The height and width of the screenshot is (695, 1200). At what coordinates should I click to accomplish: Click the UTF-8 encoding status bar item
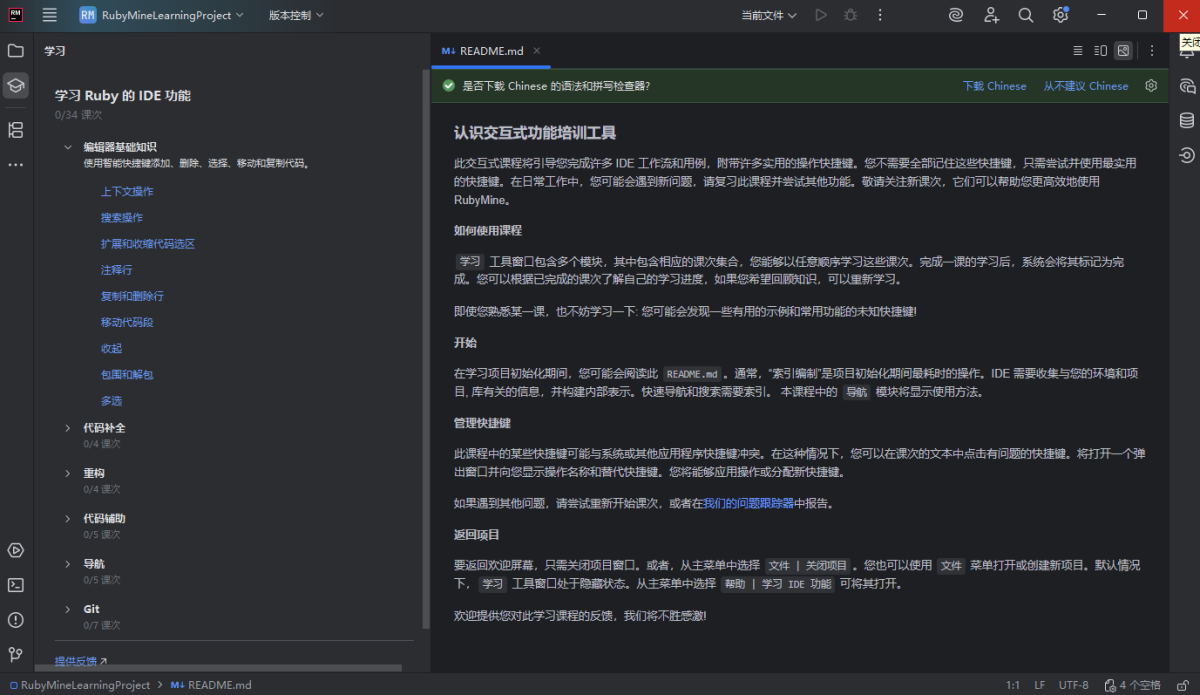click(x=1073, y=685)
